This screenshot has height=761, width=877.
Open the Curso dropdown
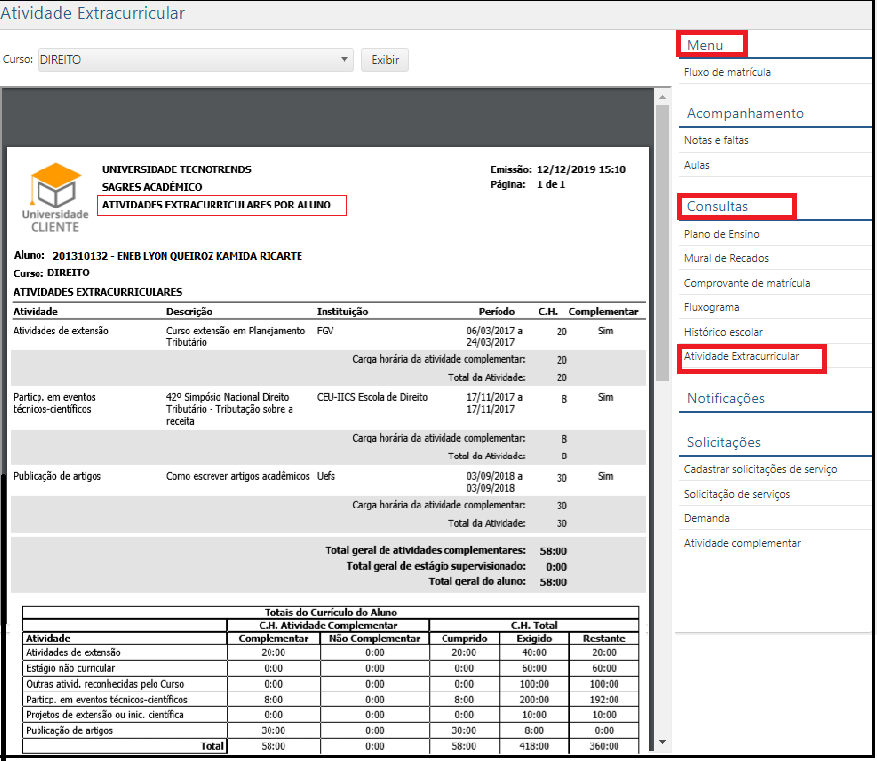(344, 60)
